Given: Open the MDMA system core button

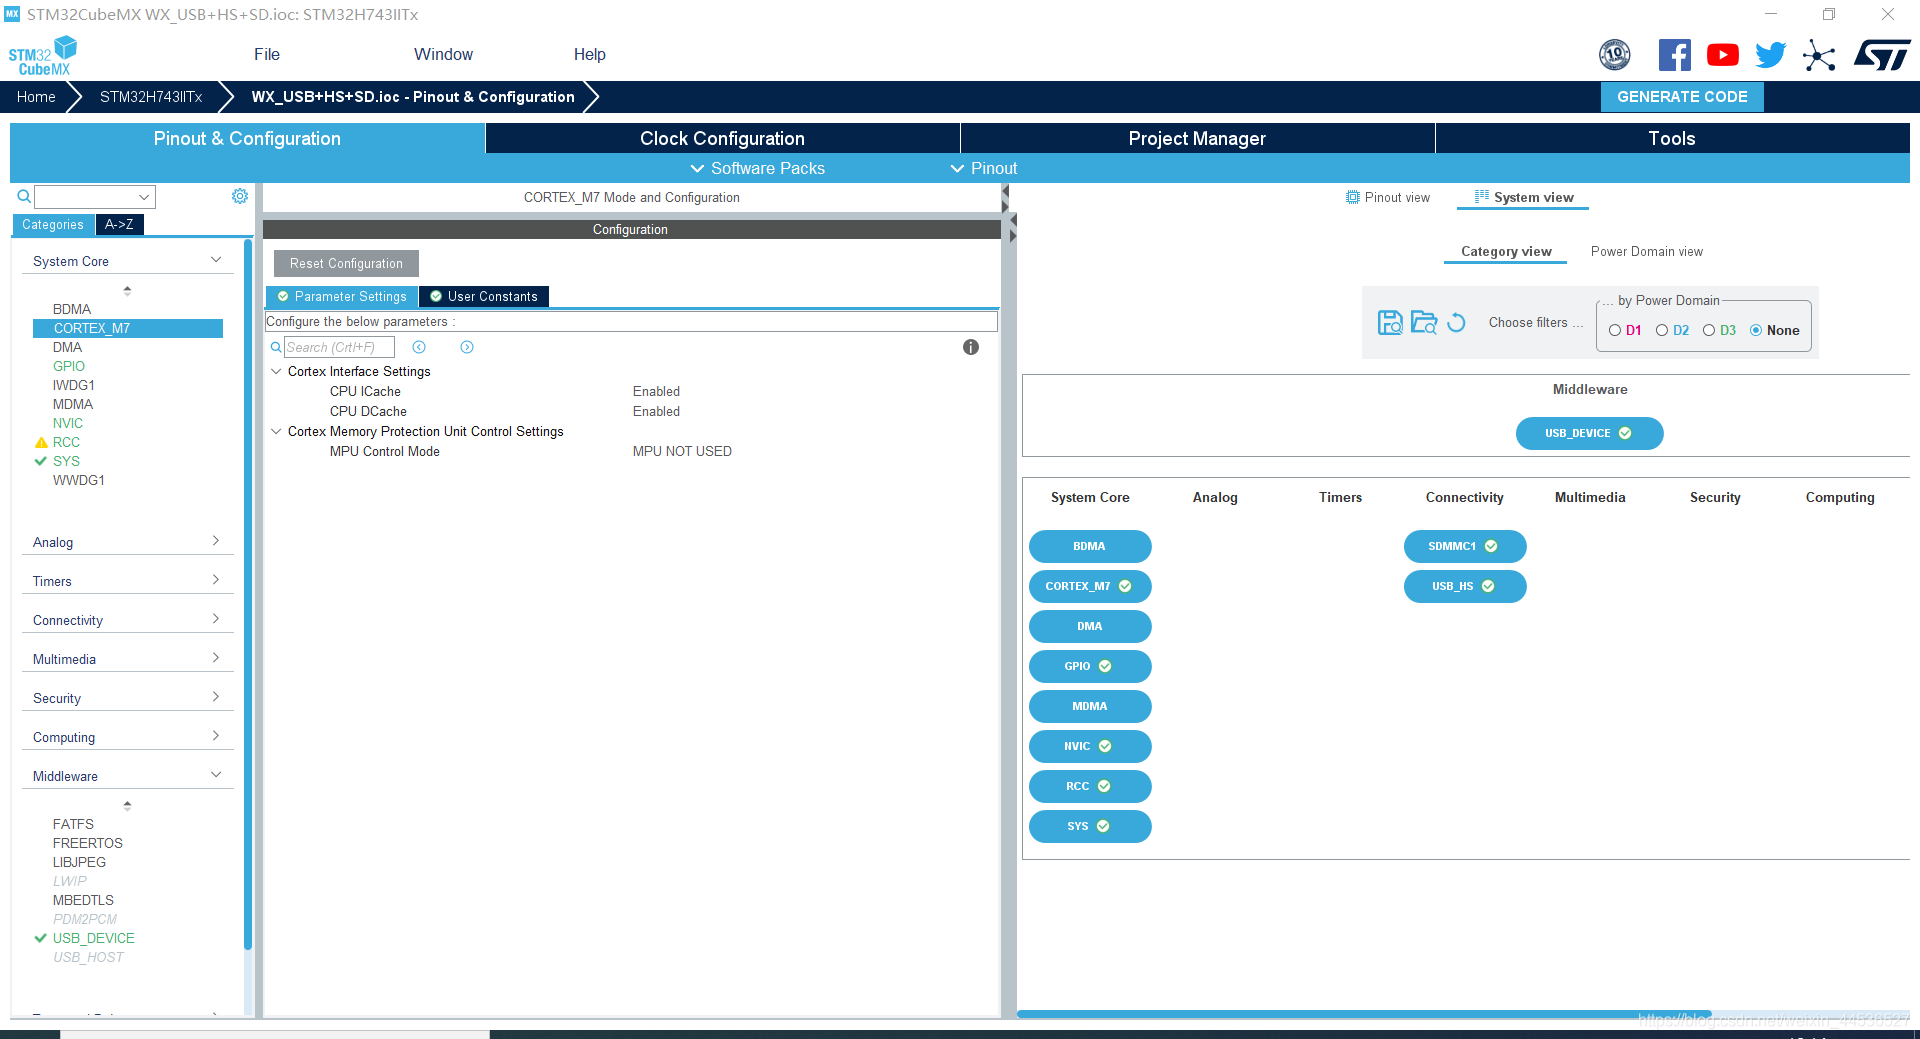Looking at the screenshot, I should pyautogui.click(x=1090, y=706).
